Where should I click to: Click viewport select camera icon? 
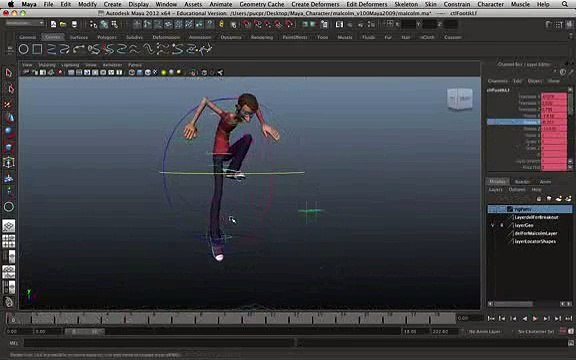26,72
